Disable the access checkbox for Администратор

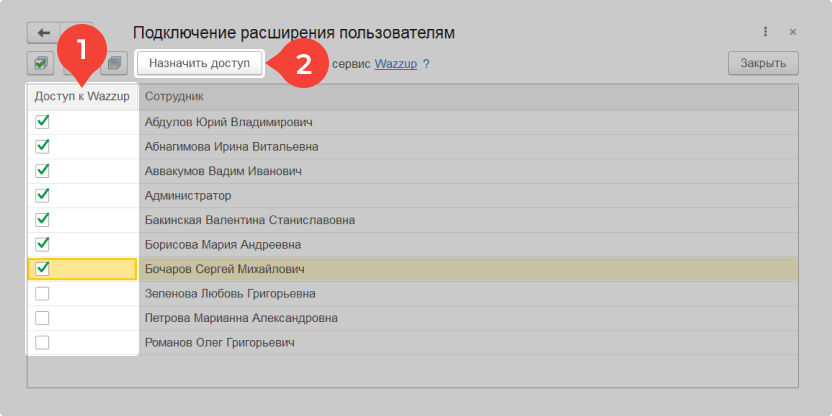pos(42,195)
